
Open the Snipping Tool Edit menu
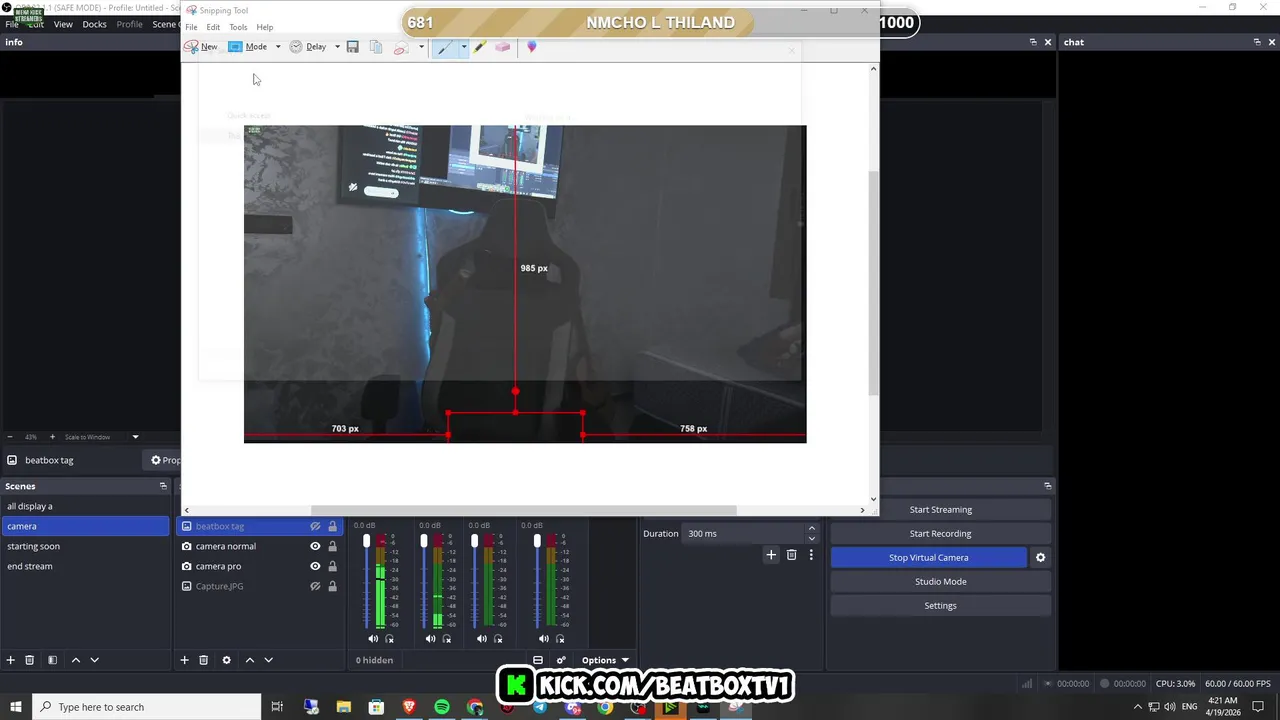point(213,27)
